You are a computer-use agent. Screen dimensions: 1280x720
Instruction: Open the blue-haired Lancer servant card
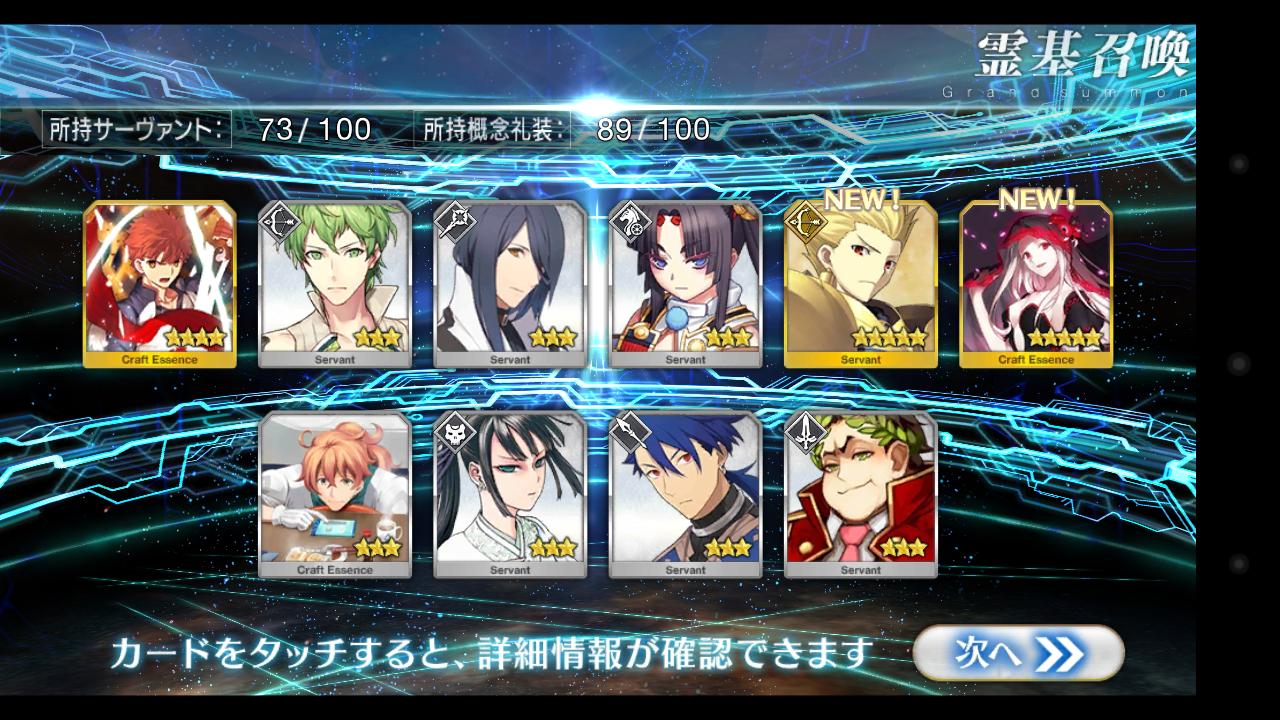click(685, 494)
